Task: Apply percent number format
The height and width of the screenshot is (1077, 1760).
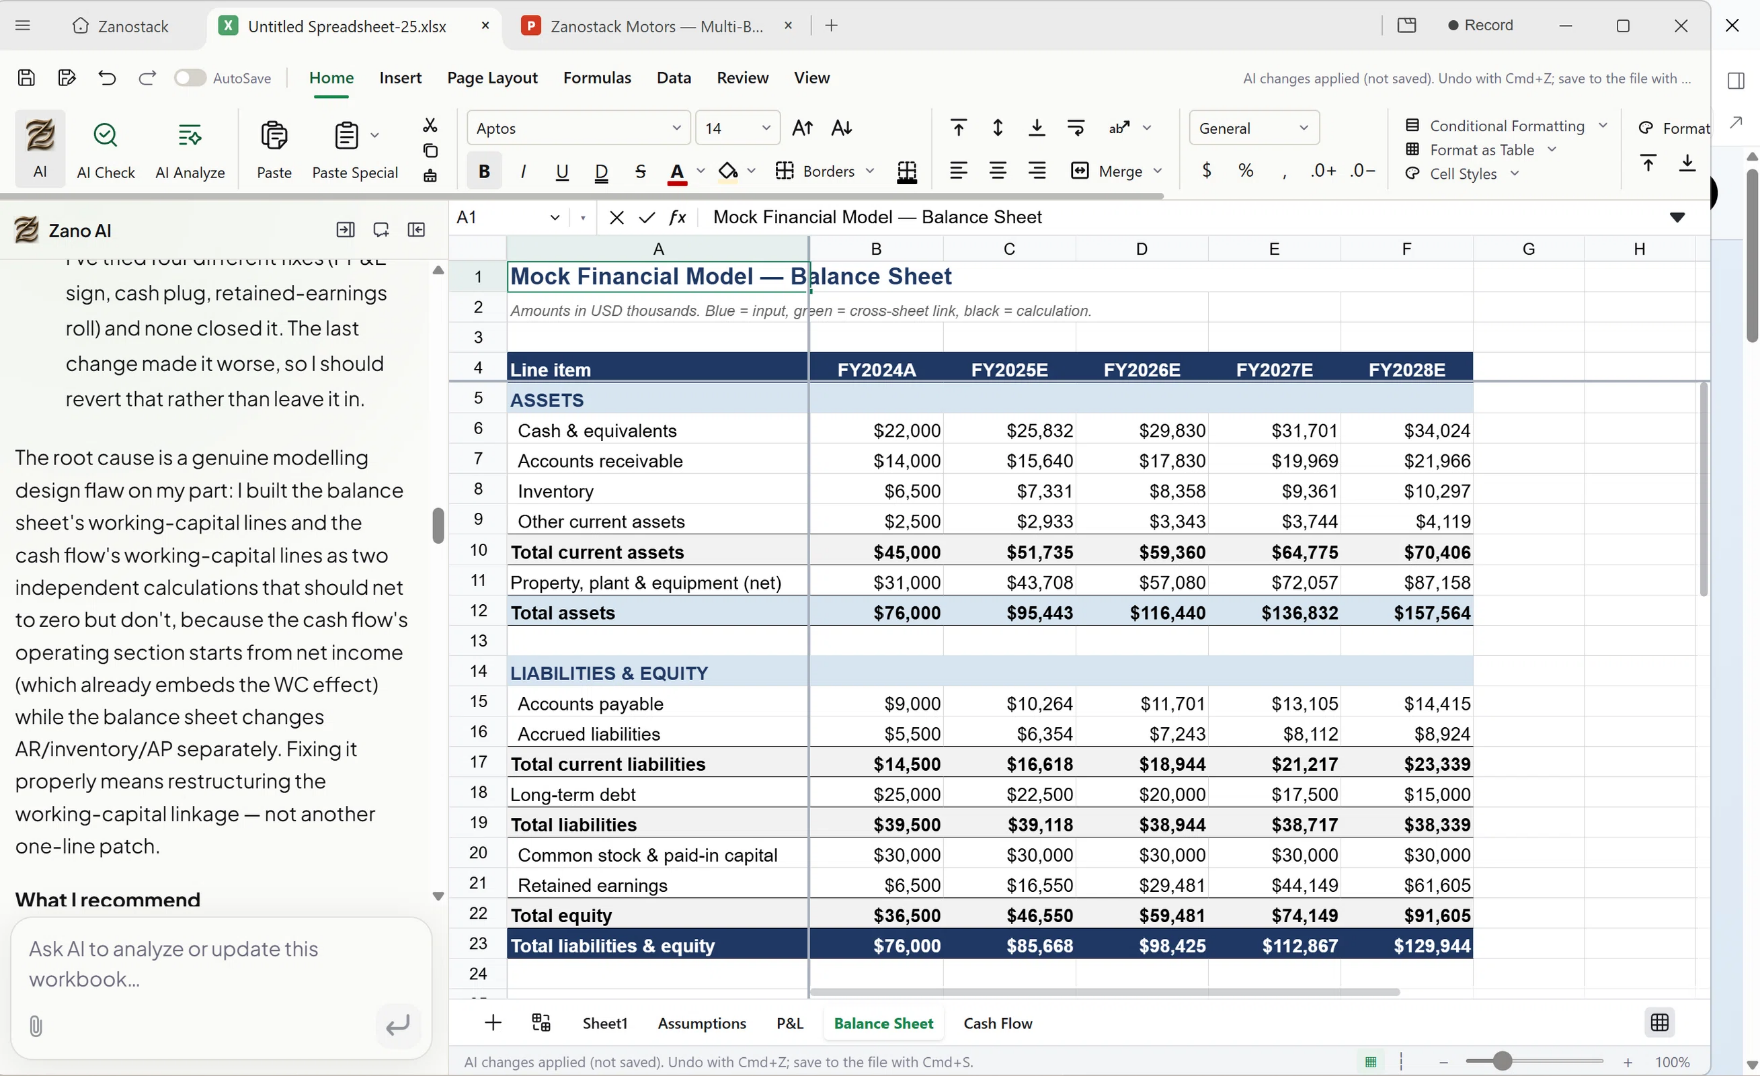Action: click(1246, 171)
